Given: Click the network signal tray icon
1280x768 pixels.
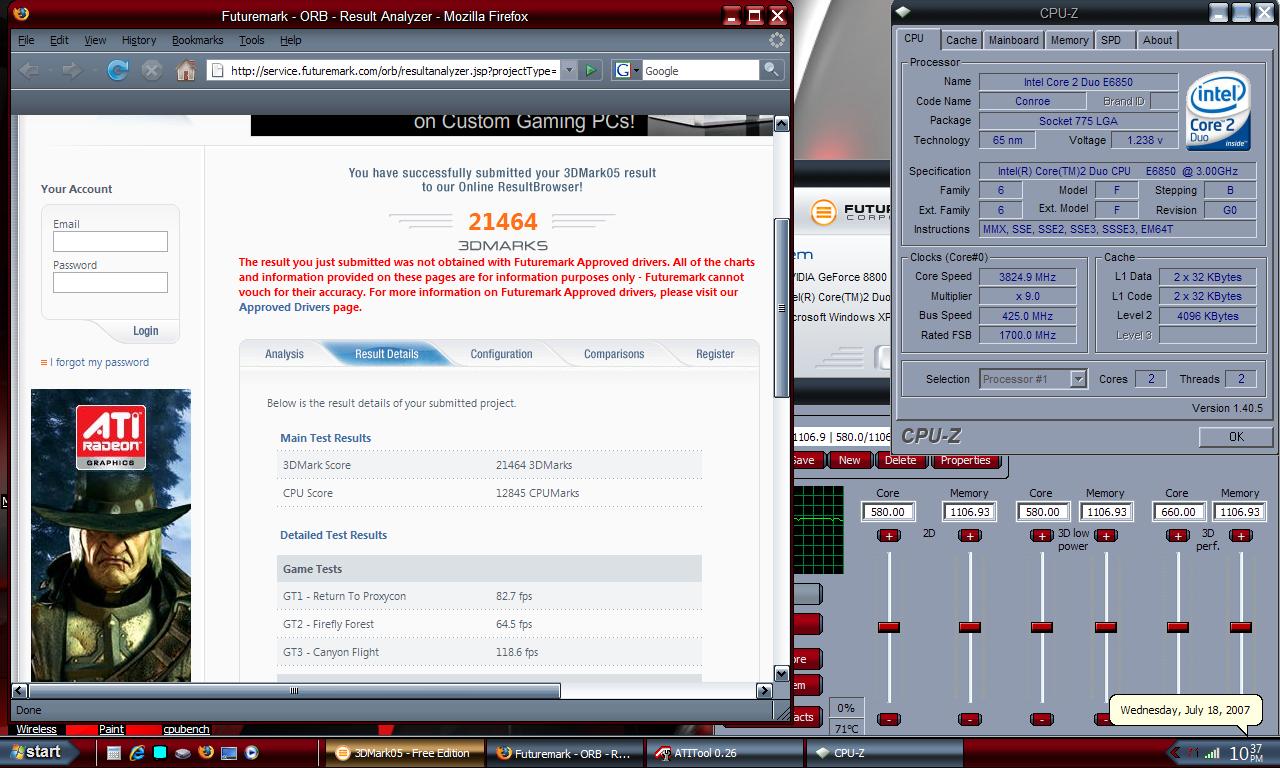Looking at the screenshot, I should [1212, 753].
